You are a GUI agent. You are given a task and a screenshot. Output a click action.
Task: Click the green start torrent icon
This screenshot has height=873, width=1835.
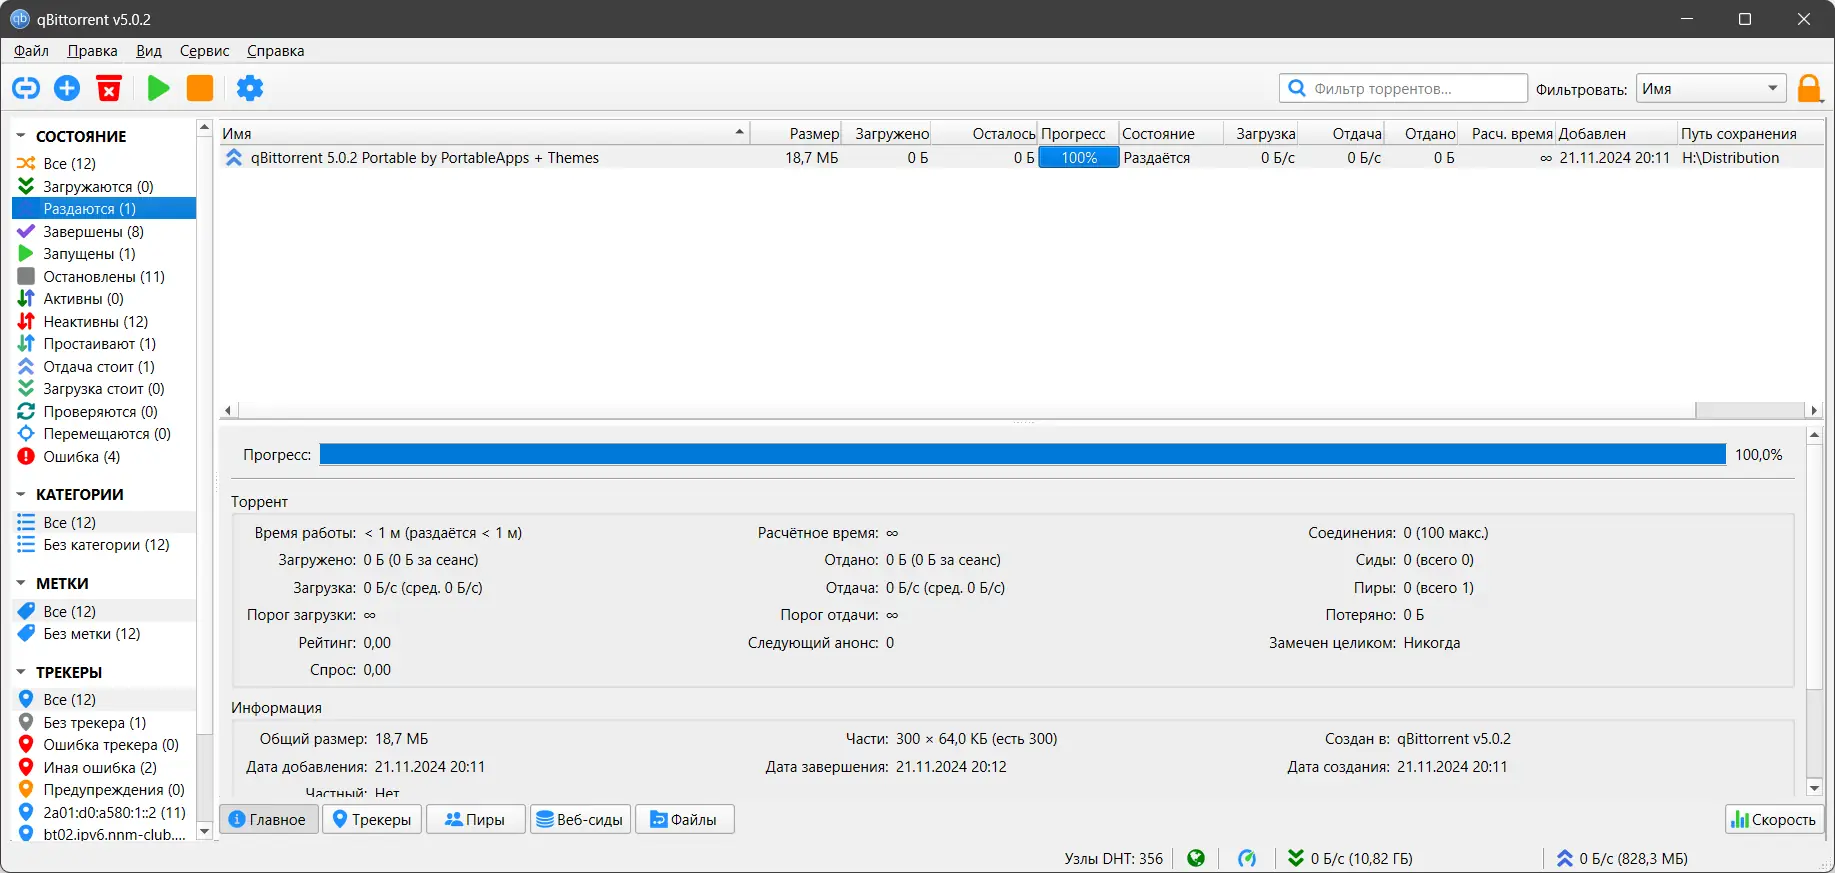158,88
